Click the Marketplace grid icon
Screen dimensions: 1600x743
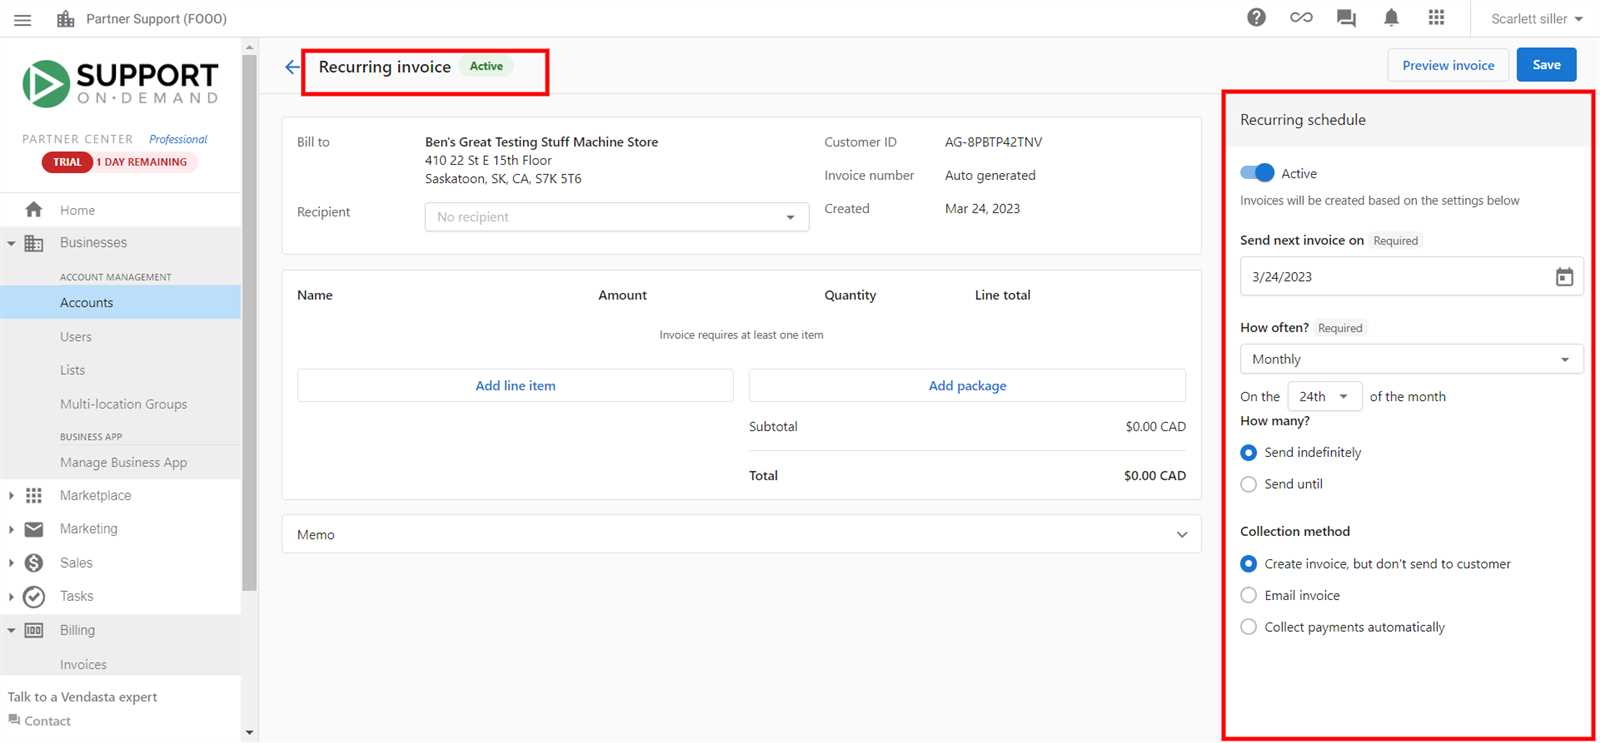click(x=34, y=496)
